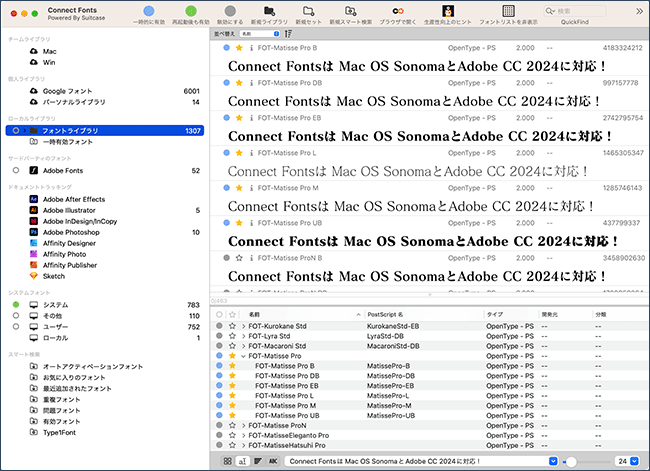Collapse the FOT-Matisse Pro family
The width and height of the screenshot is (650, 471).
pos(243,356)
